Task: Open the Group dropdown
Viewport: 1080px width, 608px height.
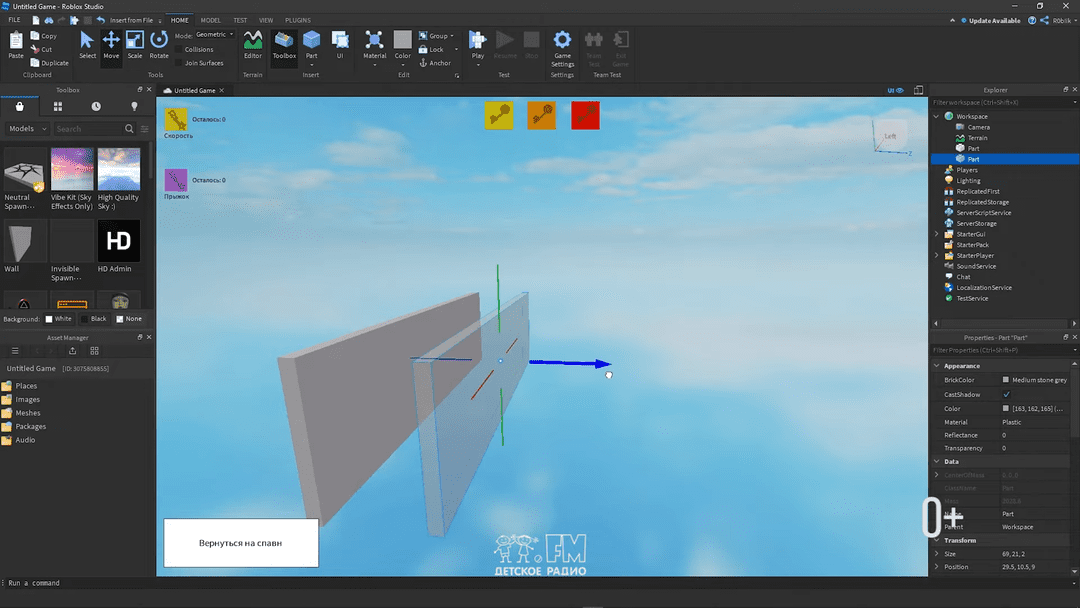Action: point(436,36)
